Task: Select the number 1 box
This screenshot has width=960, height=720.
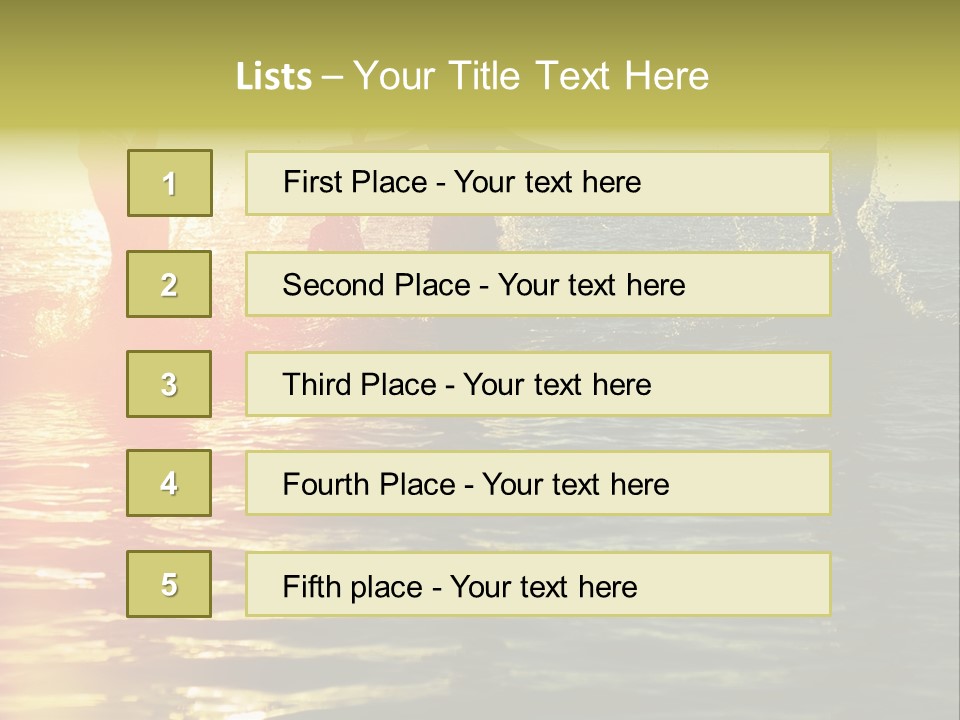Action: tap(170, 183)
